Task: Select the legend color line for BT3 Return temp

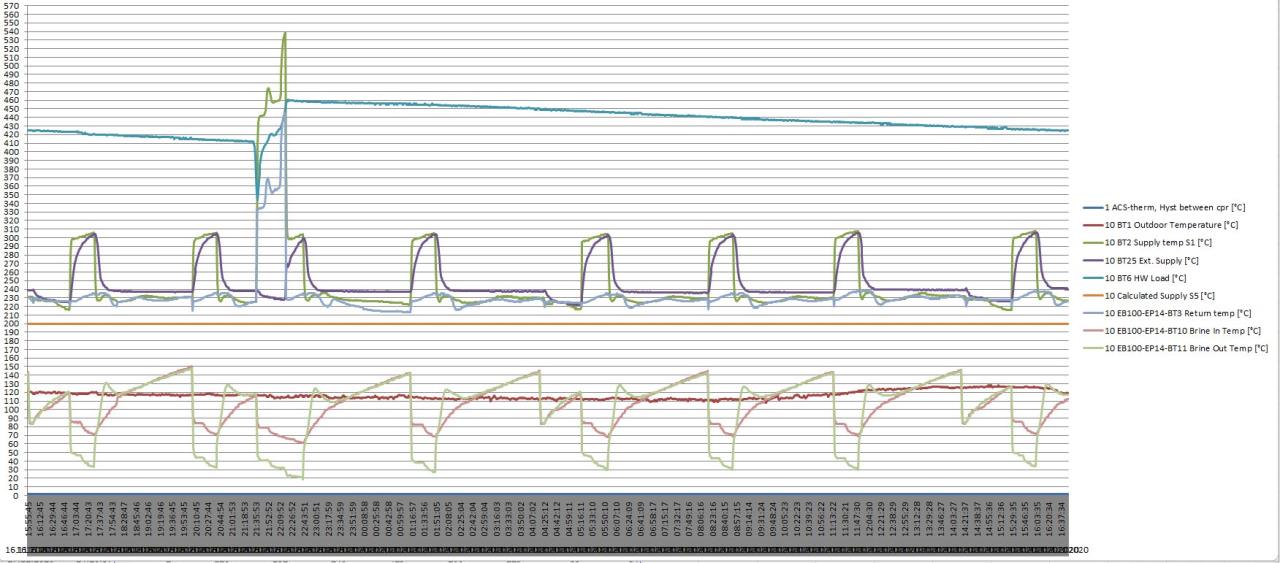Action: pyautogui.click(x=1094, y=313)
